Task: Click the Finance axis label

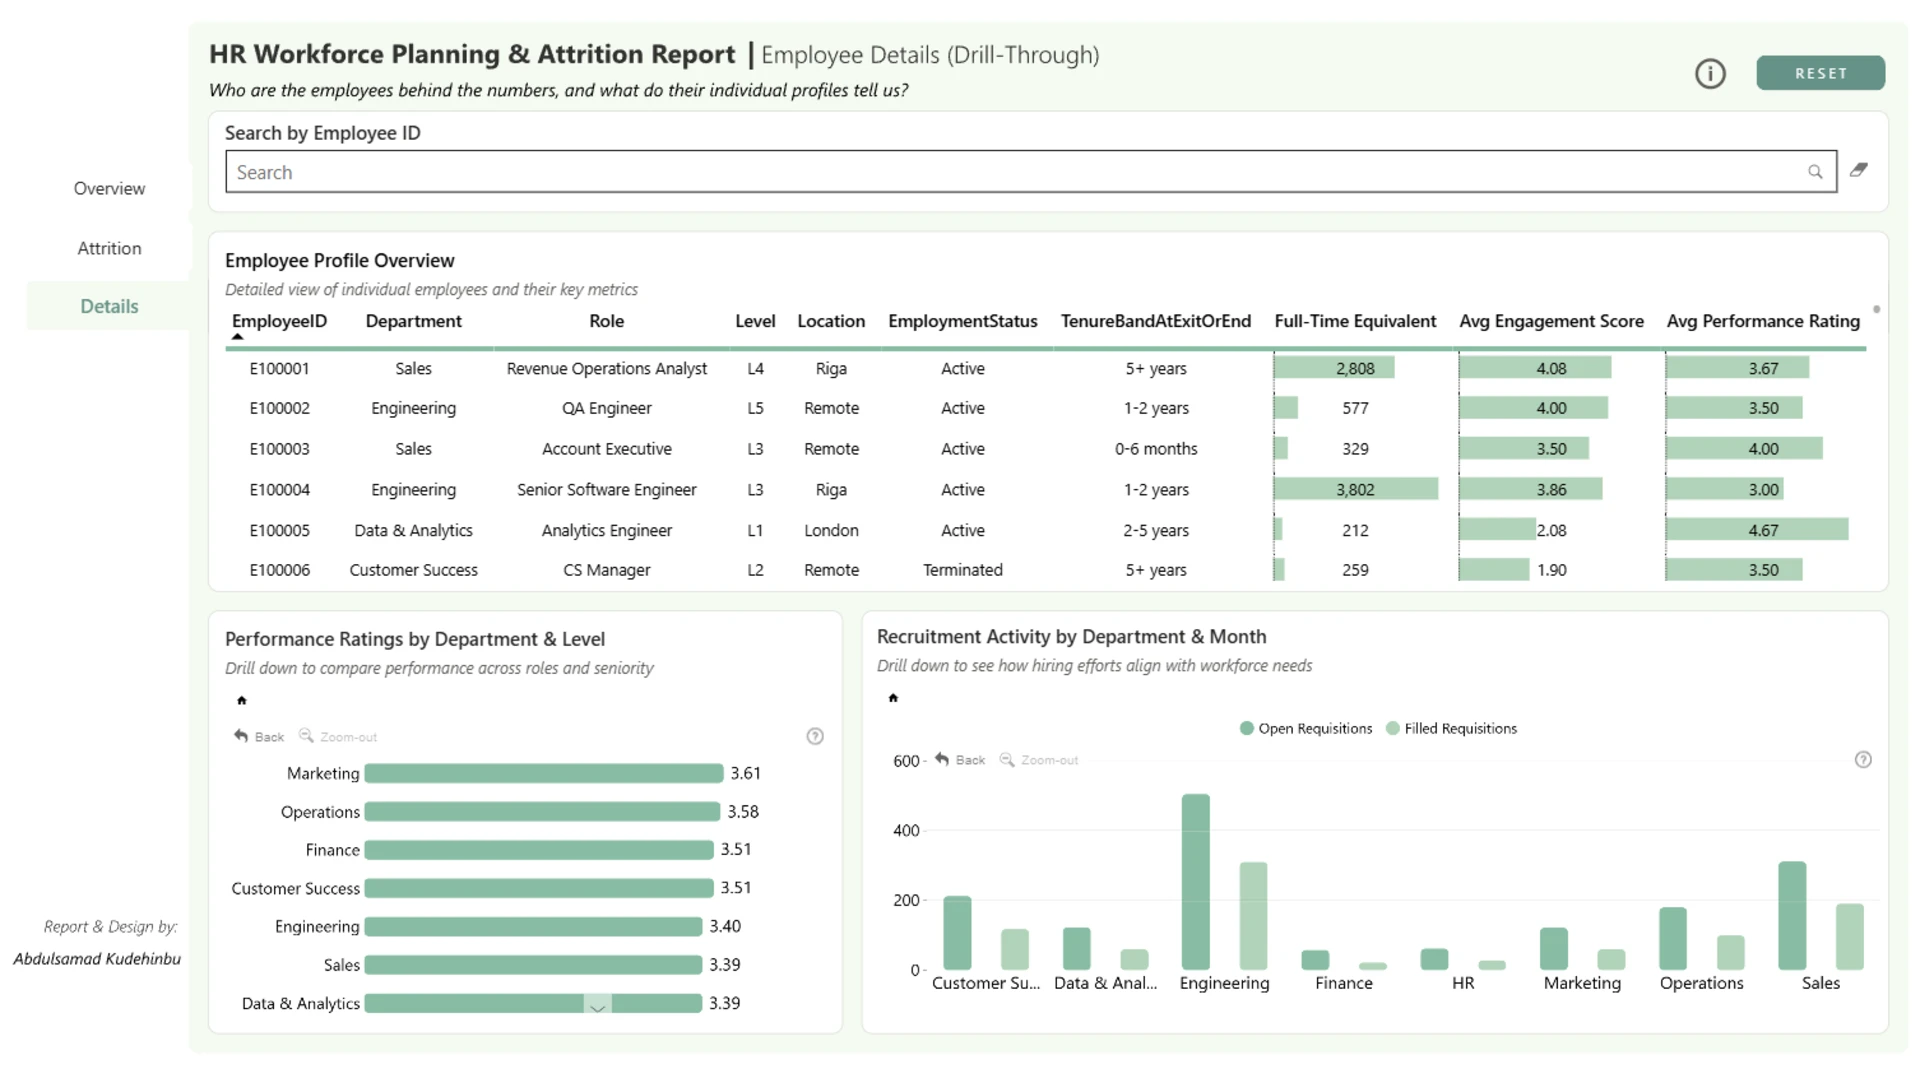Action: tap(1344, 983)
